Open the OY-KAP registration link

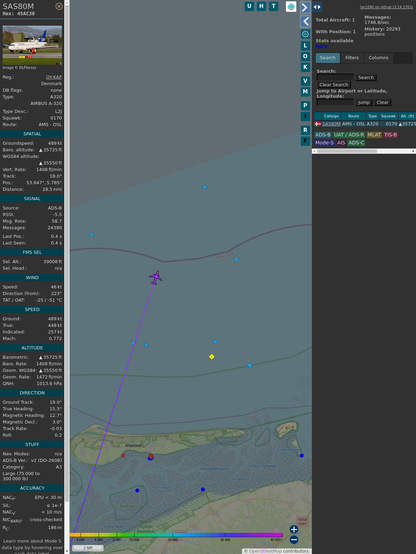click(54, 77)
